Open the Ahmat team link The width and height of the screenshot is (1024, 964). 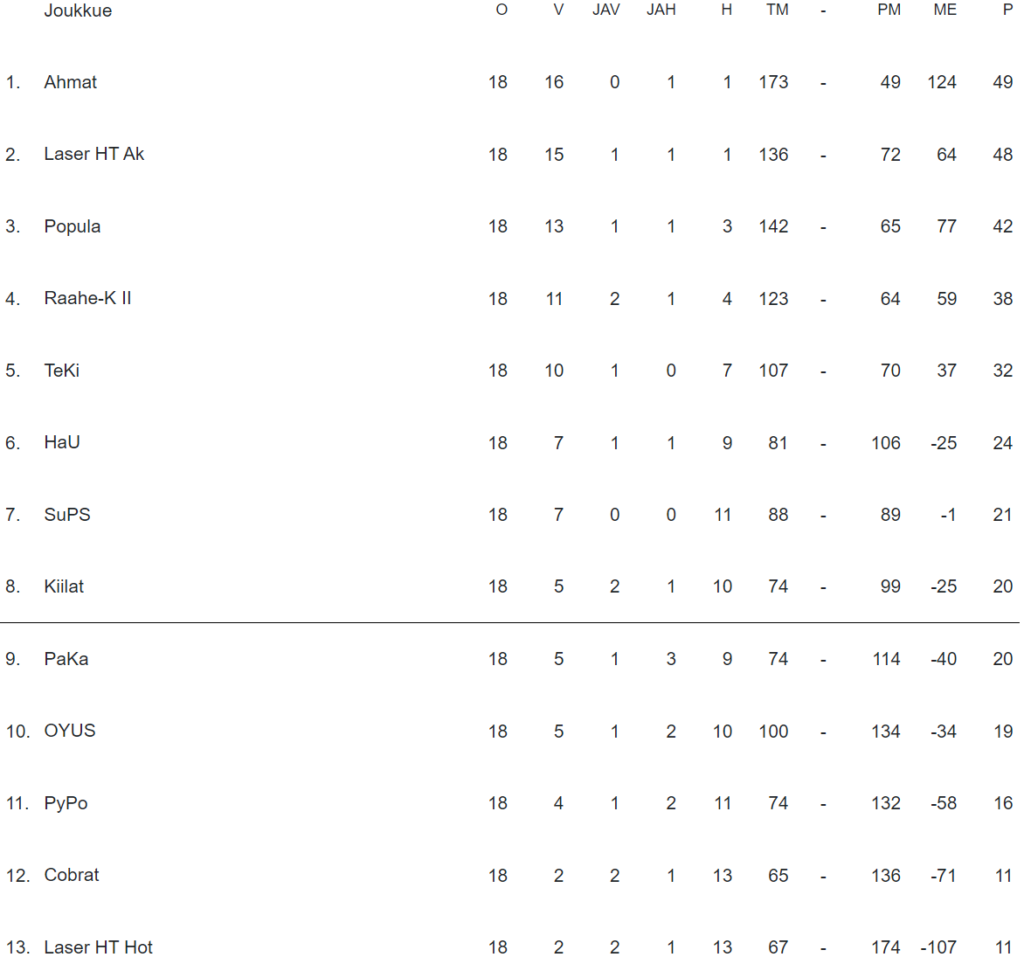[70, 83]
